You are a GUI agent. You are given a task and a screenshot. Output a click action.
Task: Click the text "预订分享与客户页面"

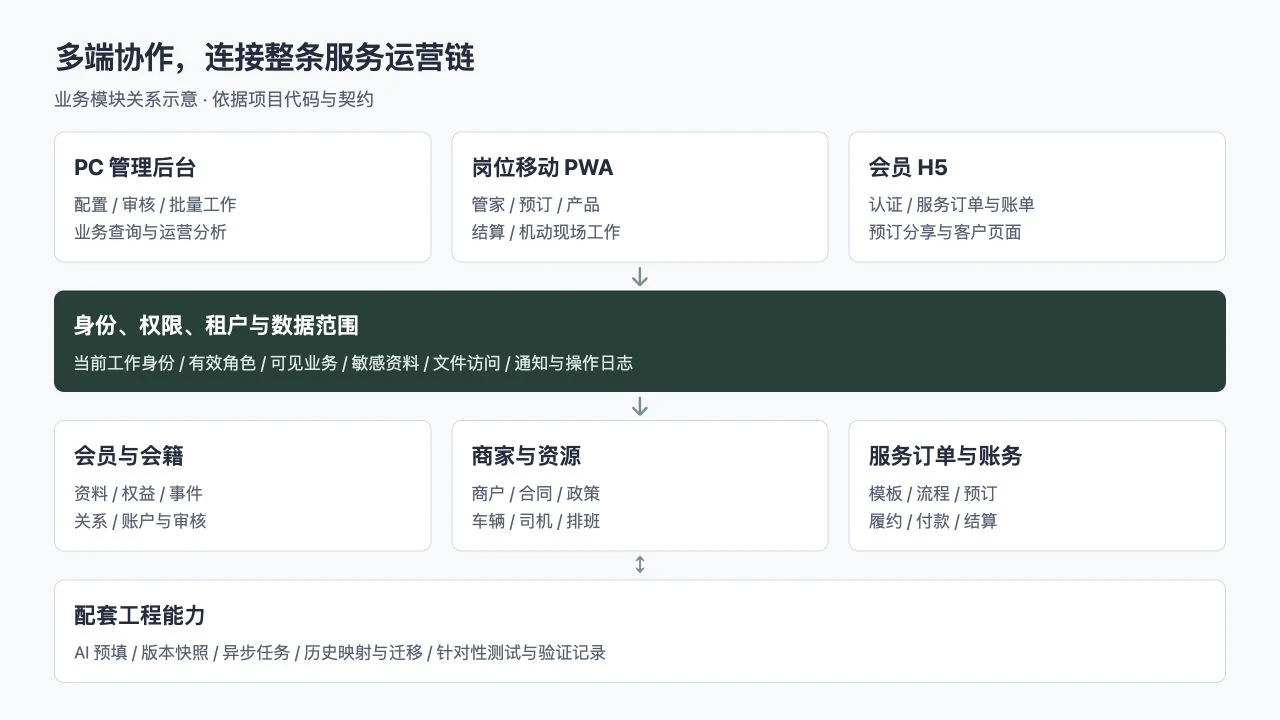tap(945, 232)
